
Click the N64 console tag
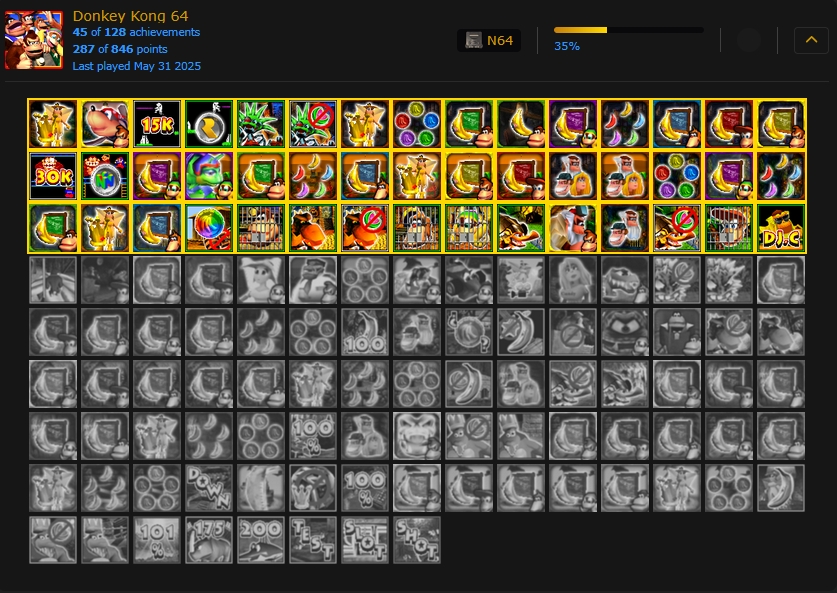click(489, 41)
